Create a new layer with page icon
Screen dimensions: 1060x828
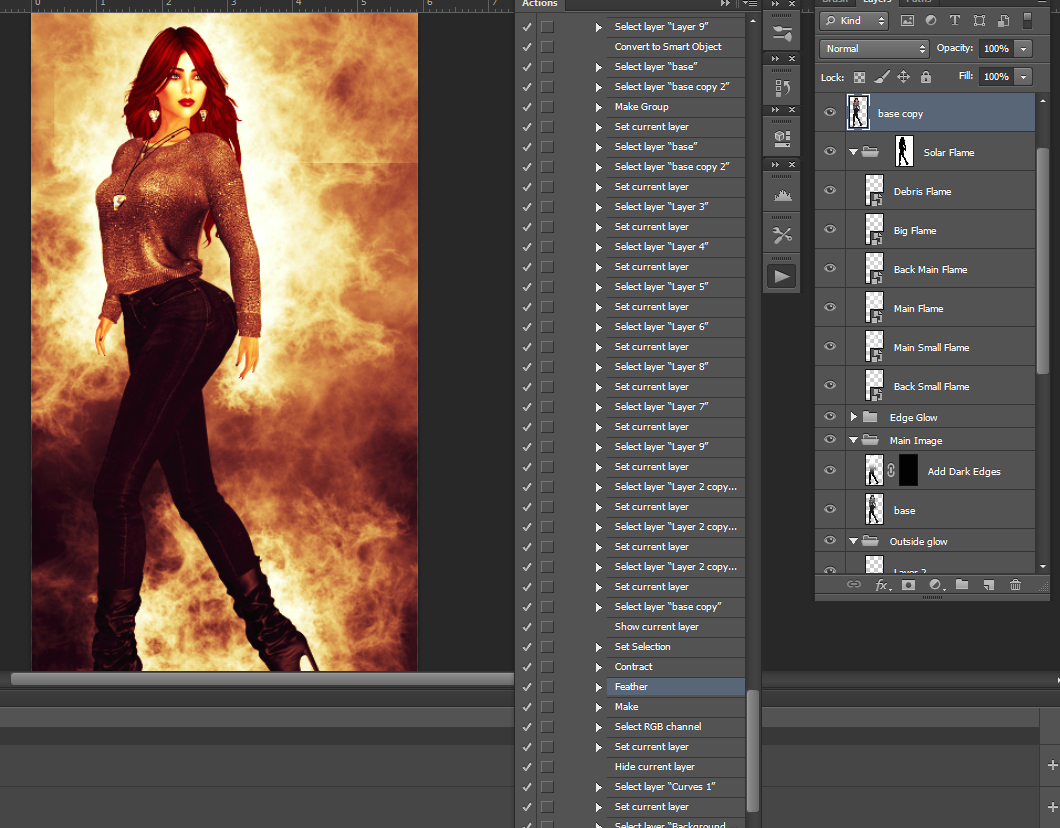pyautogui.click(x=988, y=585)
